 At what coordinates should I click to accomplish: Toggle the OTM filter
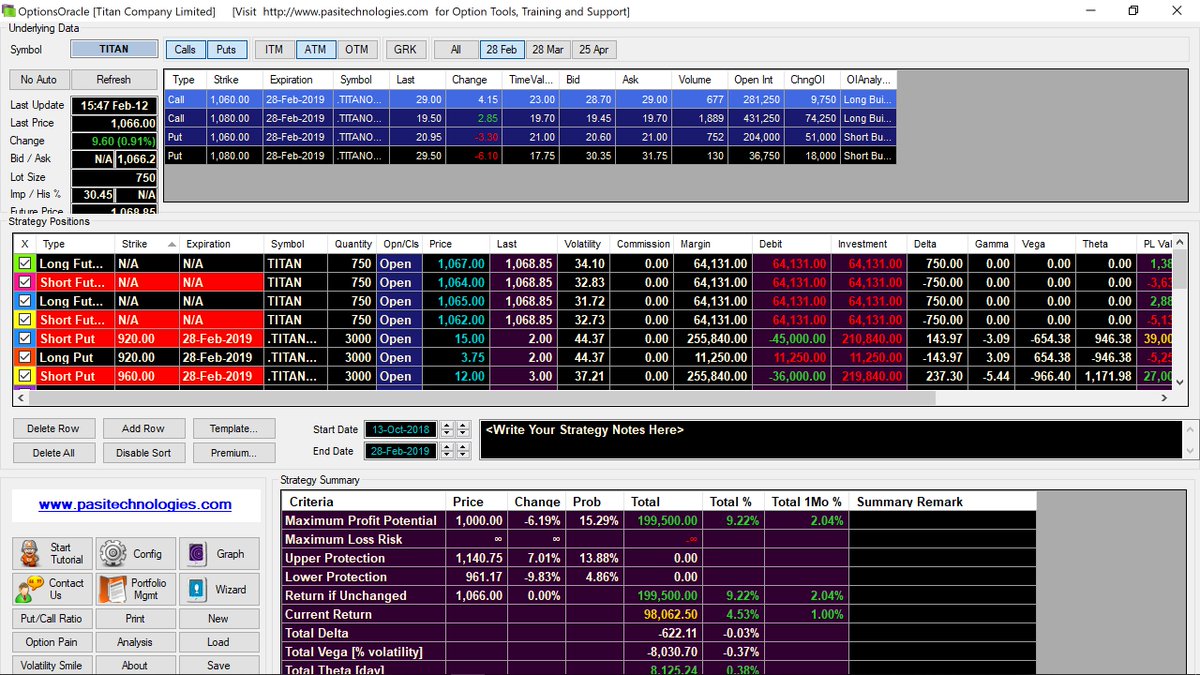[356, 49]
